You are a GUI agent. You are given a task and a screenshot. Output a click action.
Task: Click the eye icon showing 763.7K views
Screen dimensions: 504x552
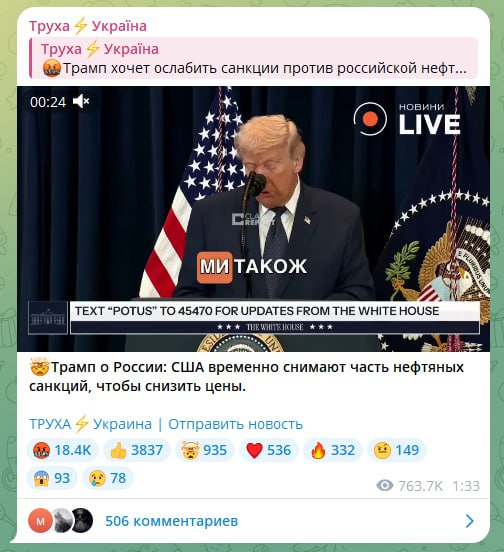tap(385, 486)
